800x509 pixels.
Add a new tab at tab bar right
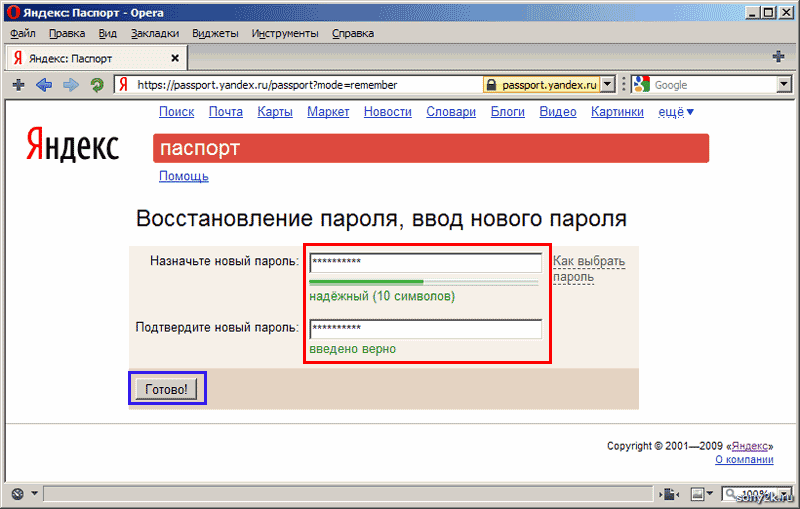[x=778, y=57]
